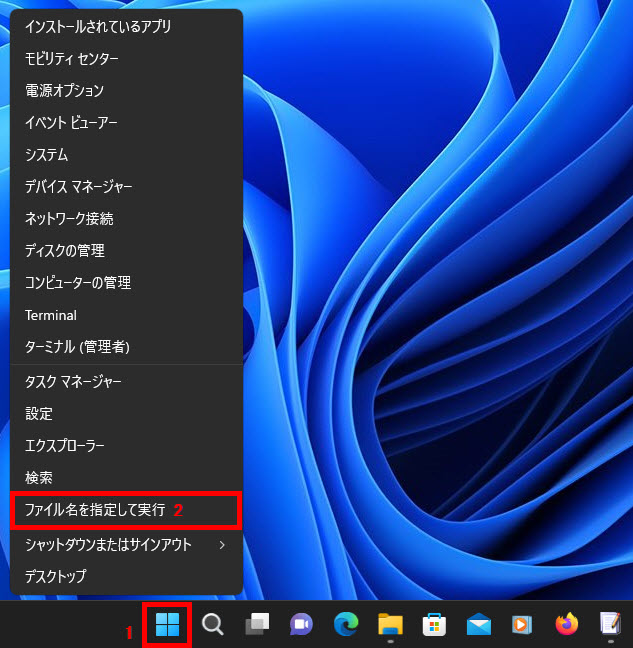Image resolution: width=633 pixels, height=648 pixels.
Task: Open taskbar Search magnifier icon
Action: [212, 625]
